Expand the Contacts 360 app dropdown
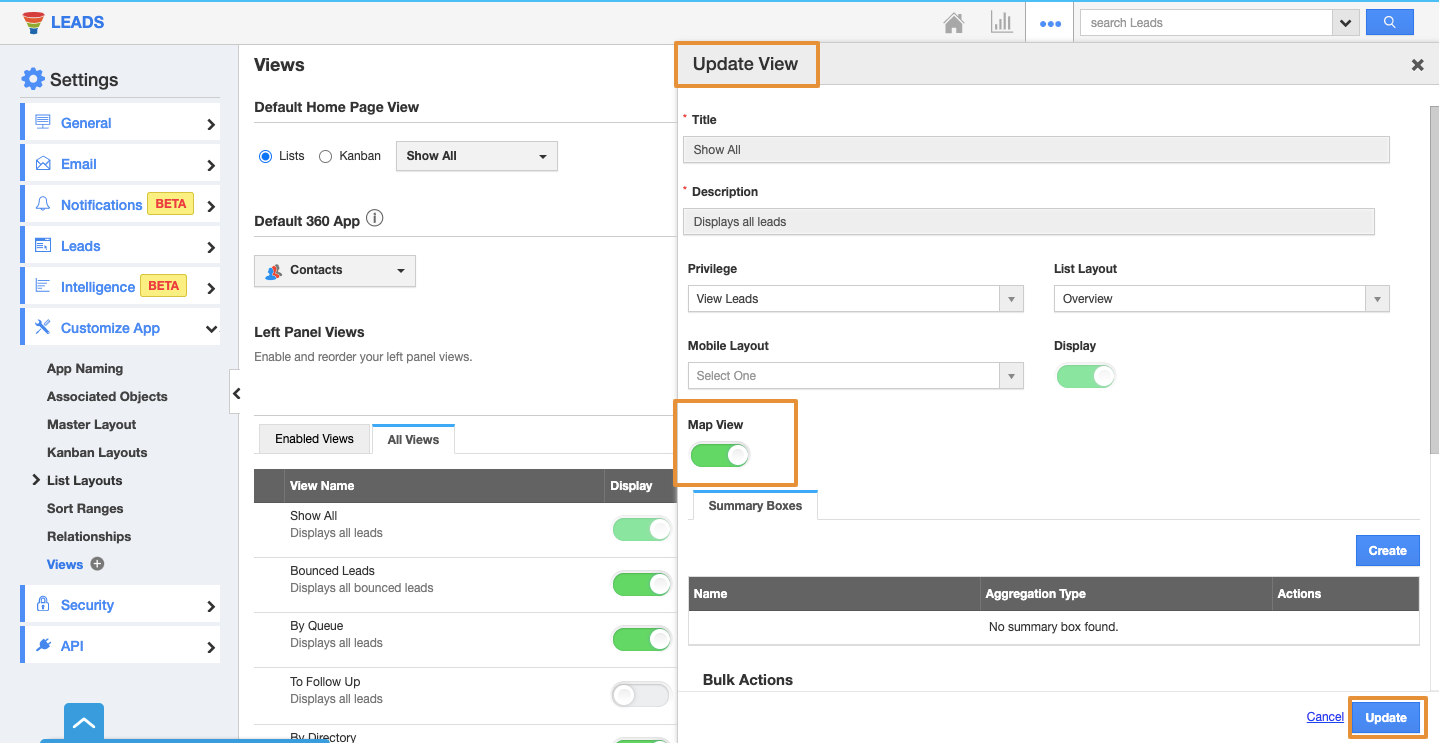The width and height of the screenshot is (1439, 743). (x=334, y=271)
